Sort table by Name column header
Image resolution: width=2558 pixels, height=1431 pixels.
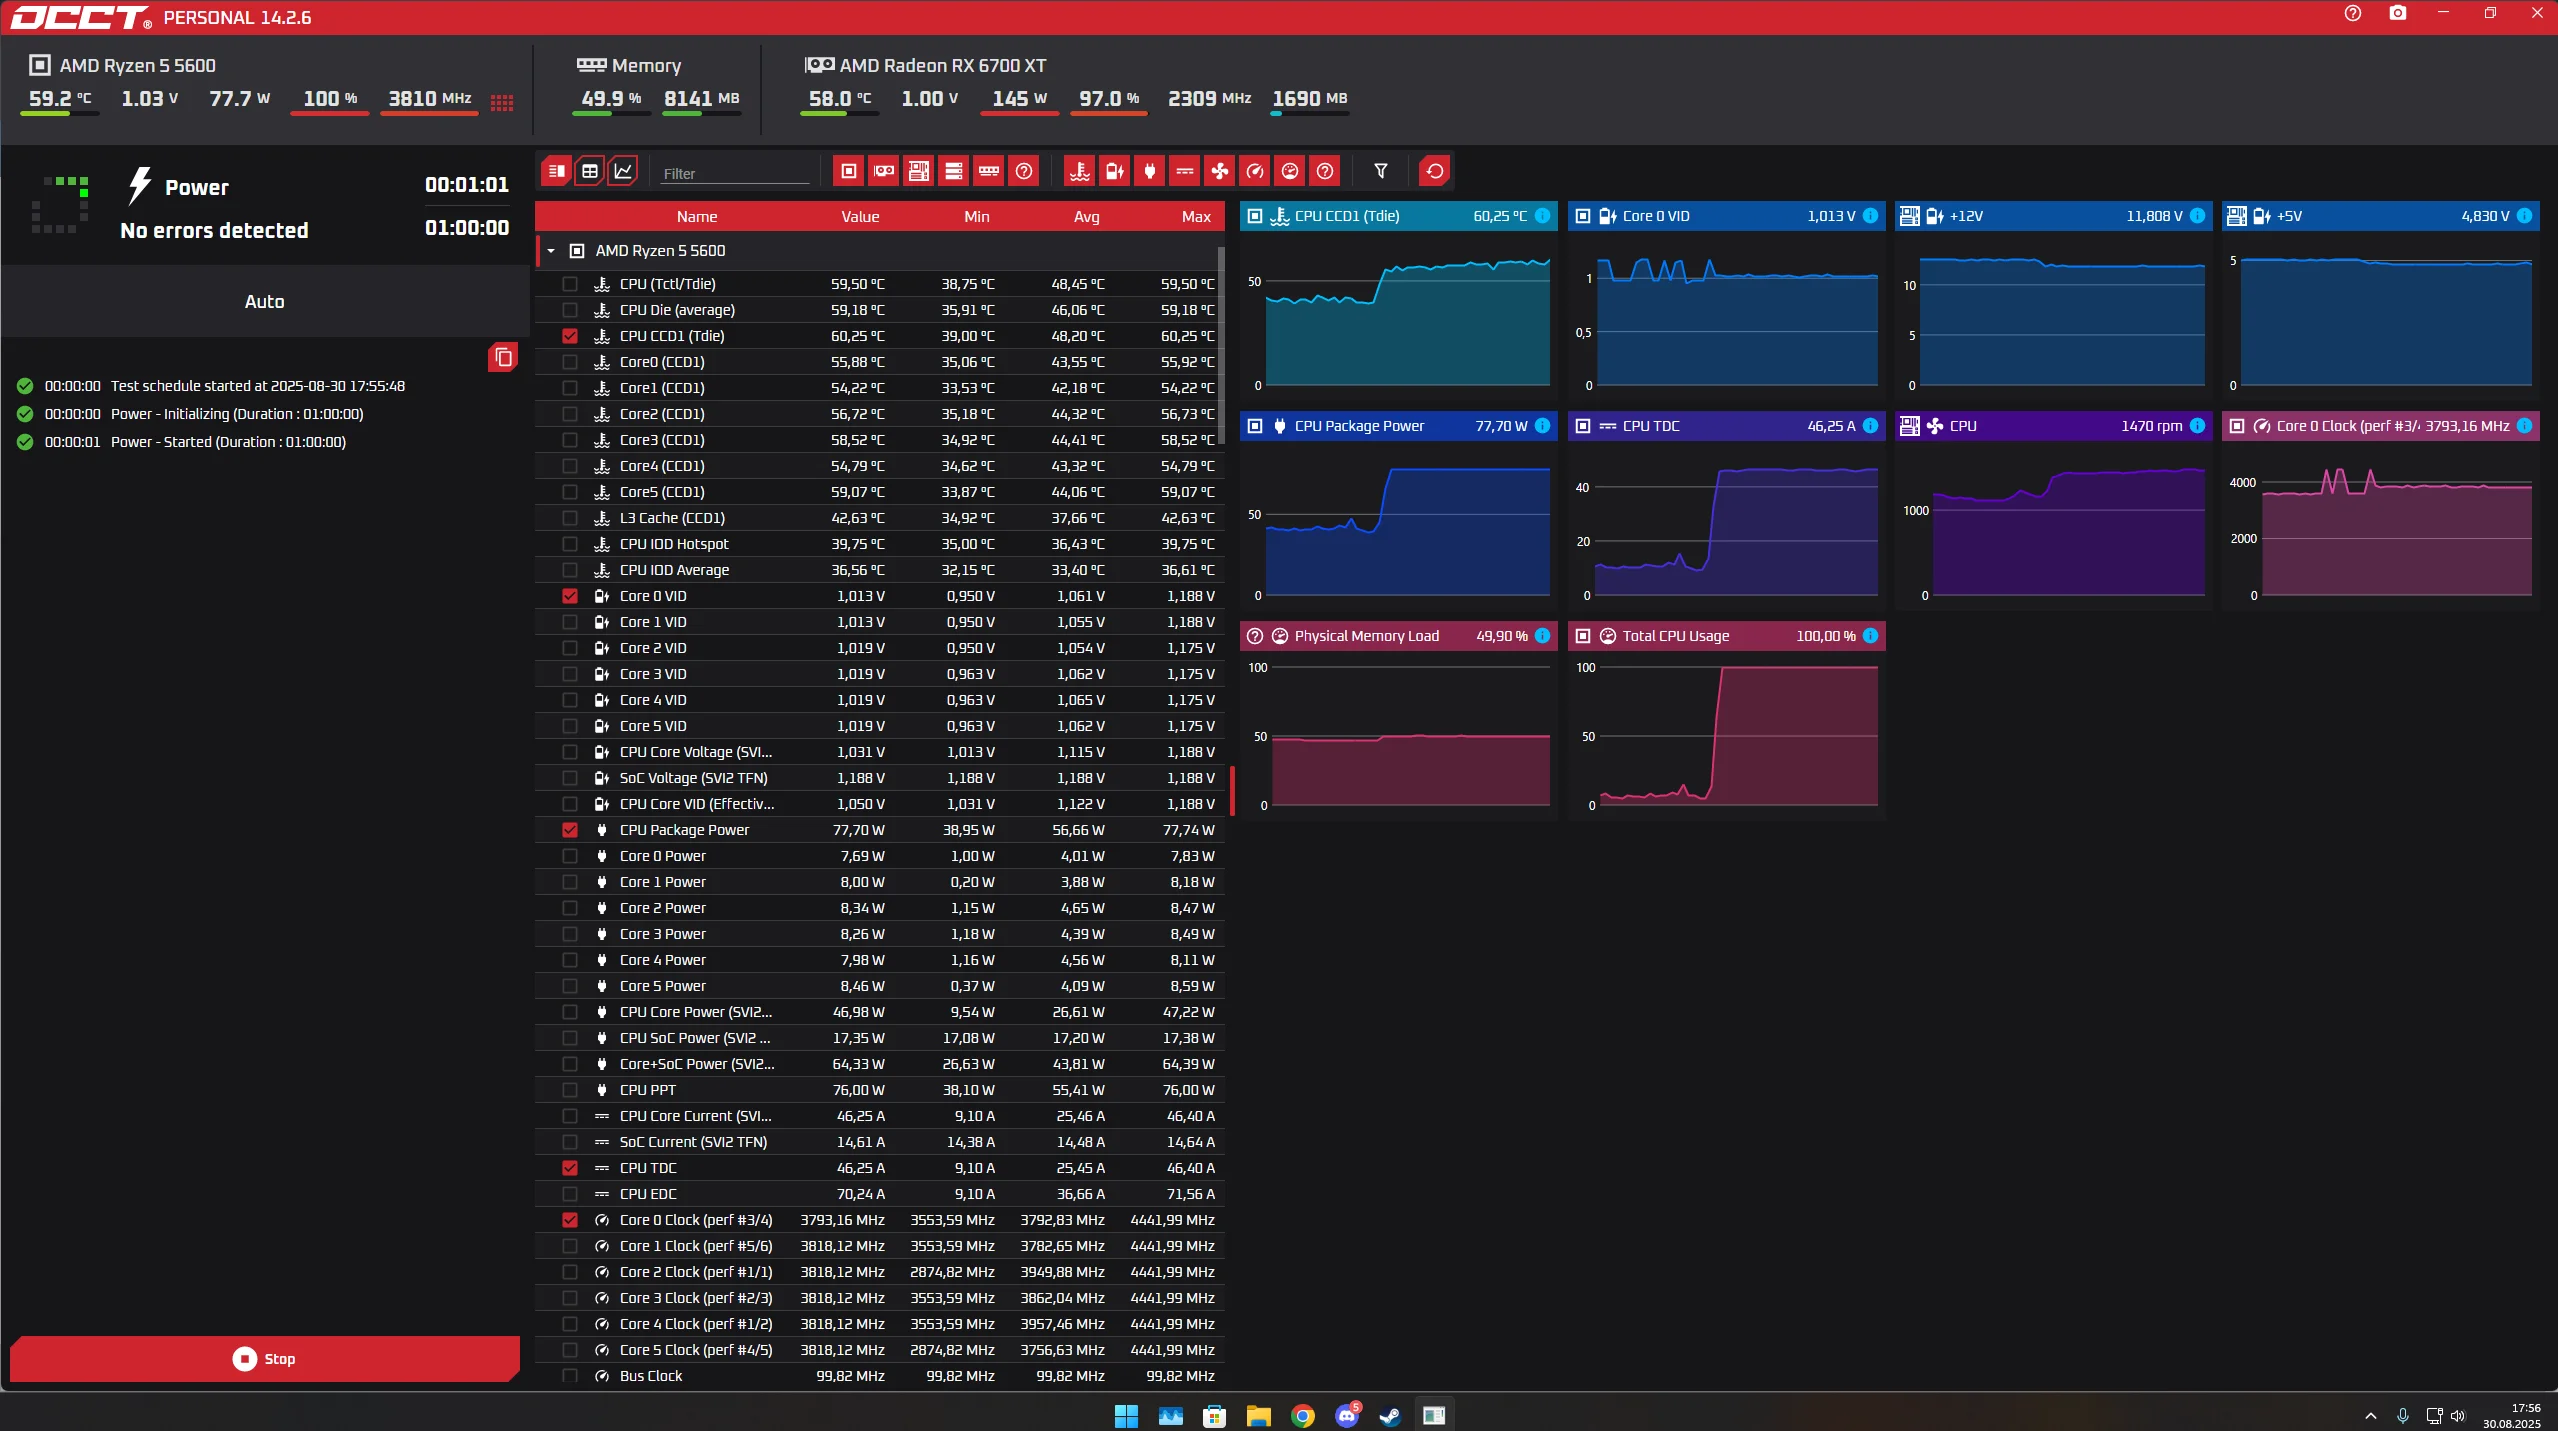click(696, 217)
